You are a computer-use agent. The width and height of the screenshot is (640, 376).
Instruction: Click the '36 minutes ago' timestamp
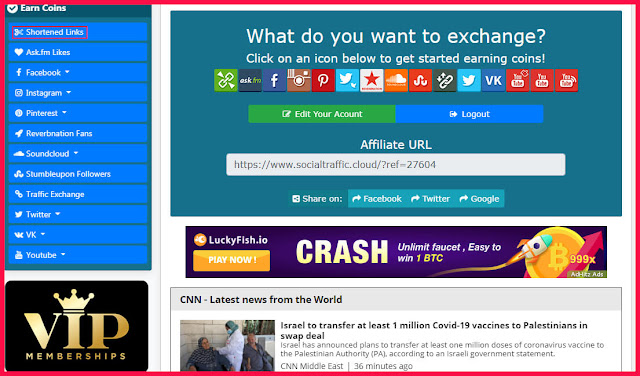tap(383, 366)
